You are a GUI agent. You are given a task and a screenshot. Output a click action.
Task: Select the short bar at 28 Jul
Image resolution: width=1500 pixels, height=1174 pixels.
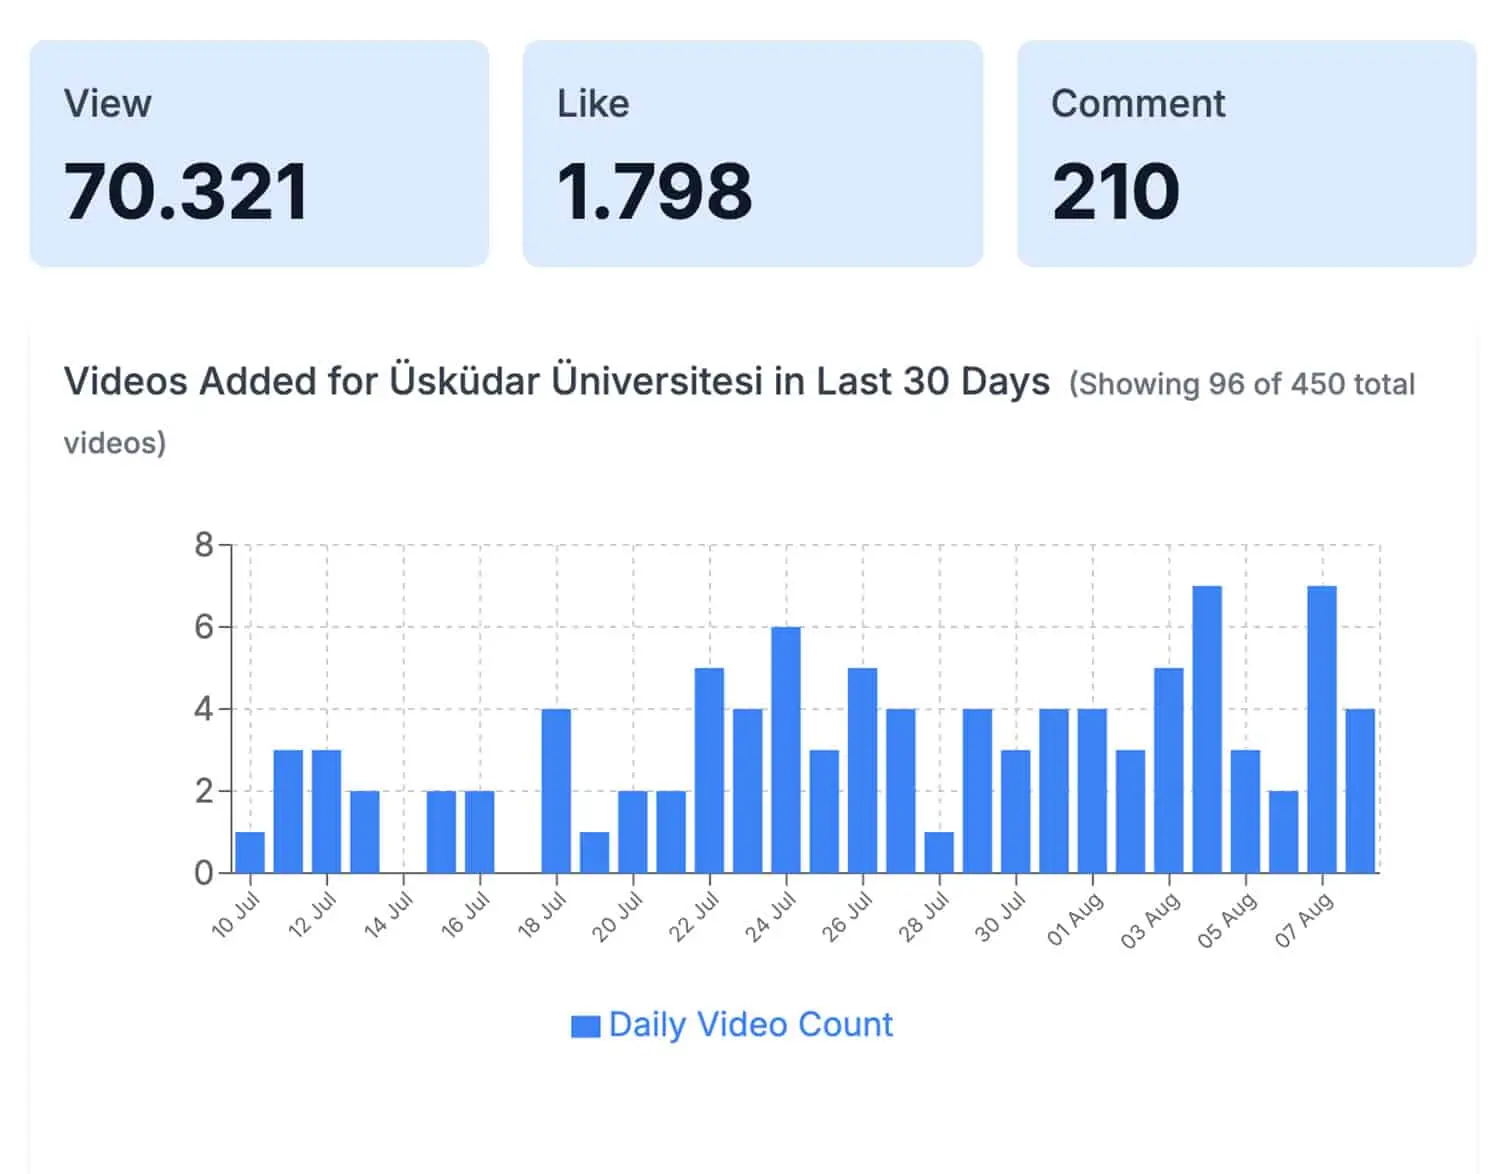[x=939, y=853]
